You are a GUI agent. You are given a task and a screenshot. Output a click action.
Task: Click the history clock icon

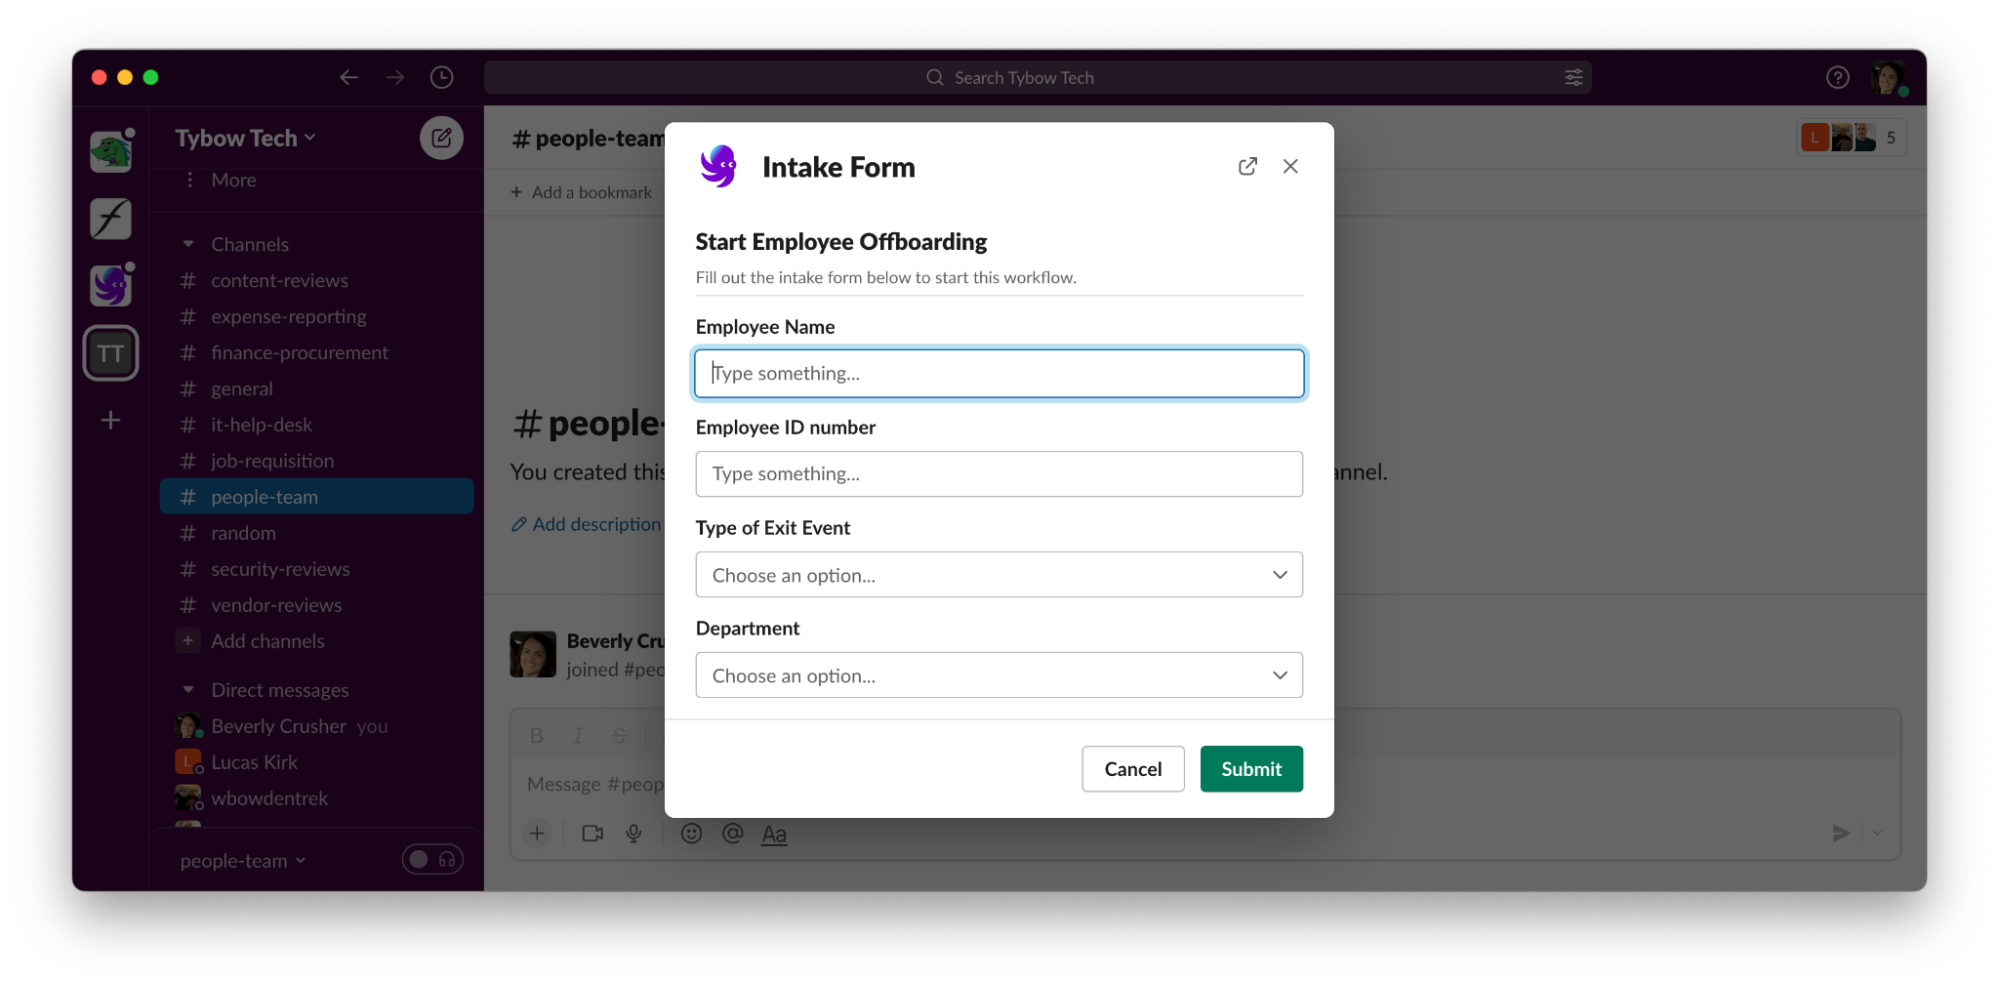tap(441, 77)
